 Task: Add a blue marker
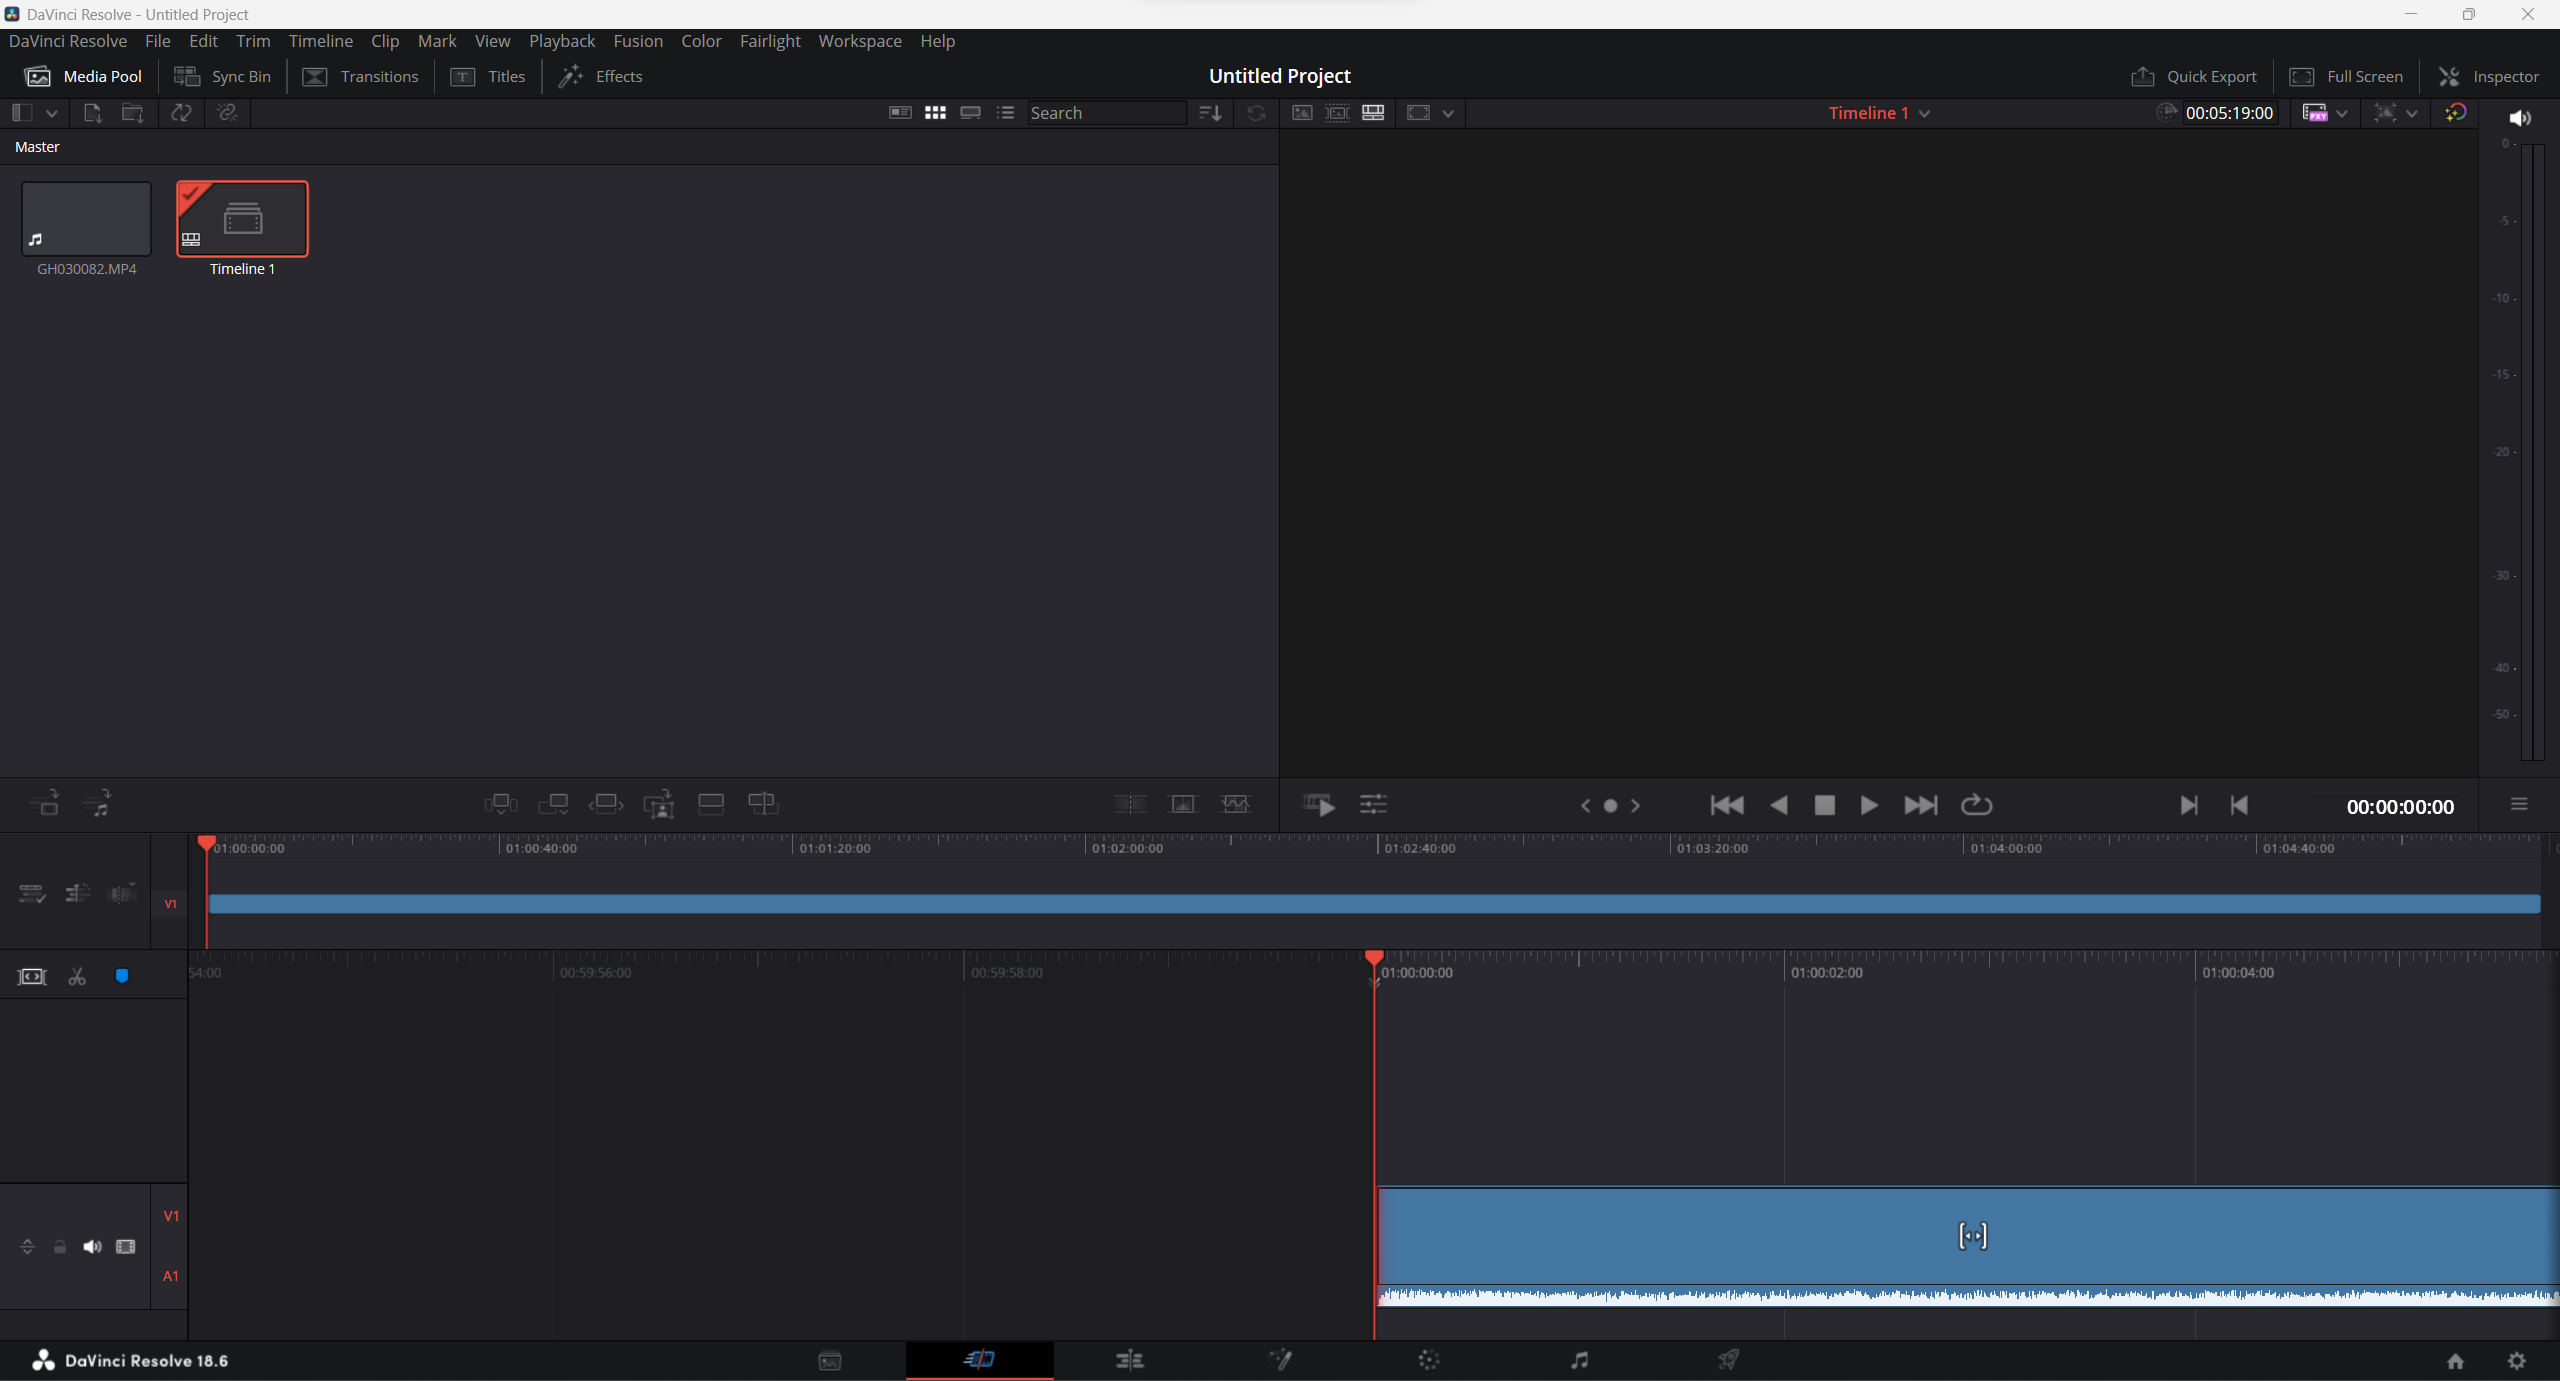click(x=122, y=976)
